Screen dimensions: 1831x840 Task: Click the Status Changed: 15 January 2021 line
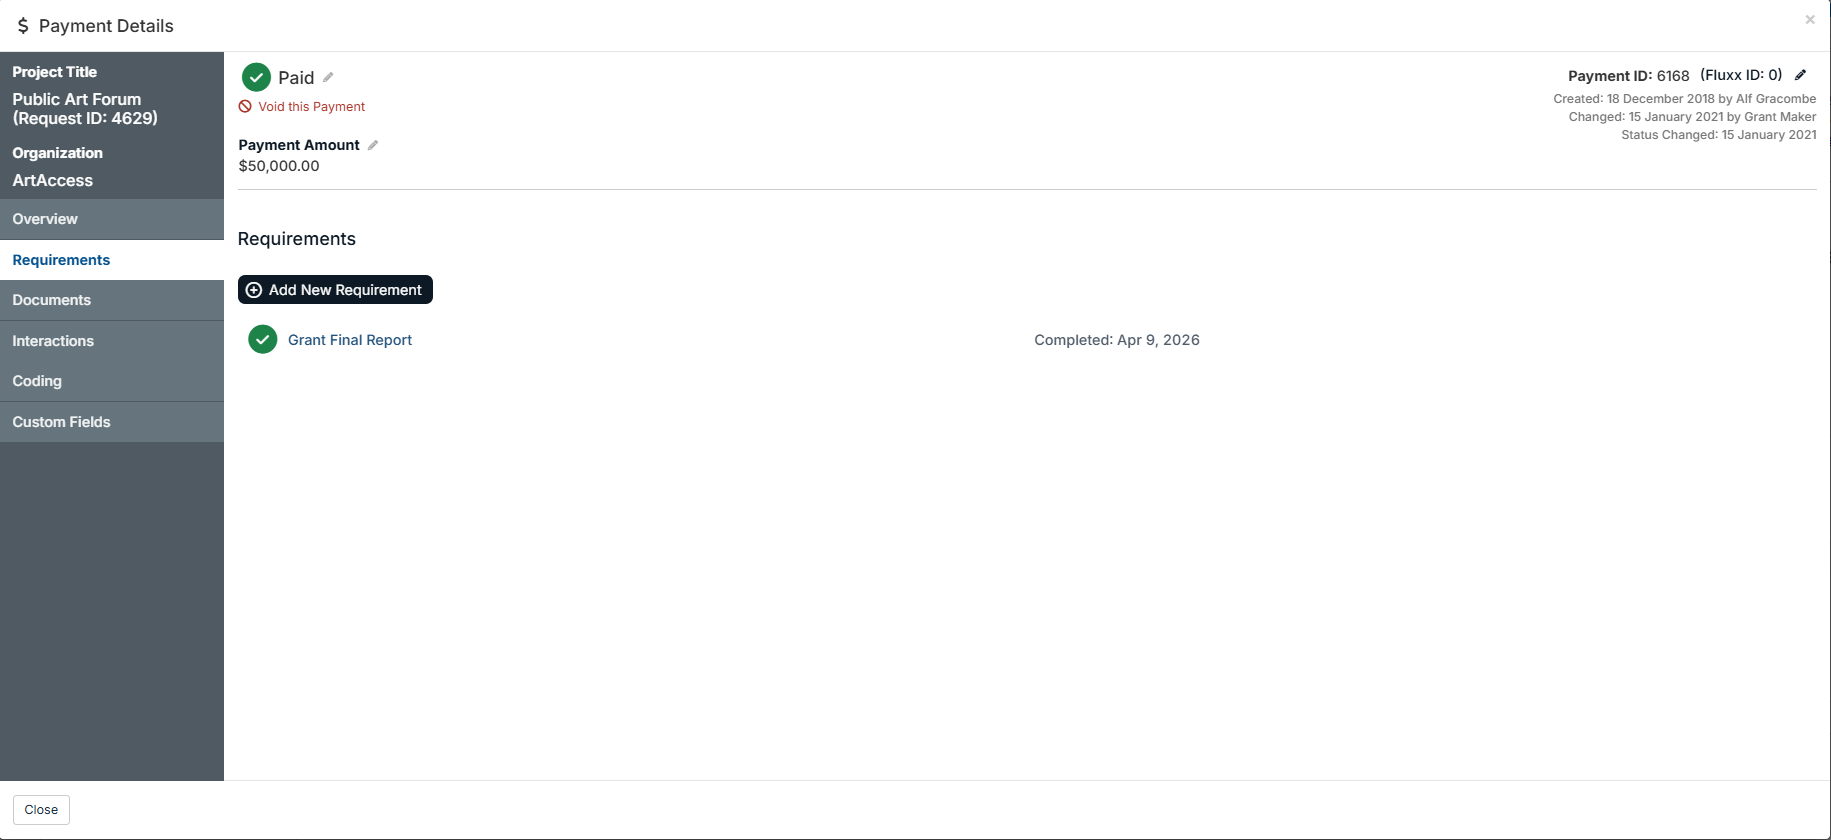[1718, 135]
